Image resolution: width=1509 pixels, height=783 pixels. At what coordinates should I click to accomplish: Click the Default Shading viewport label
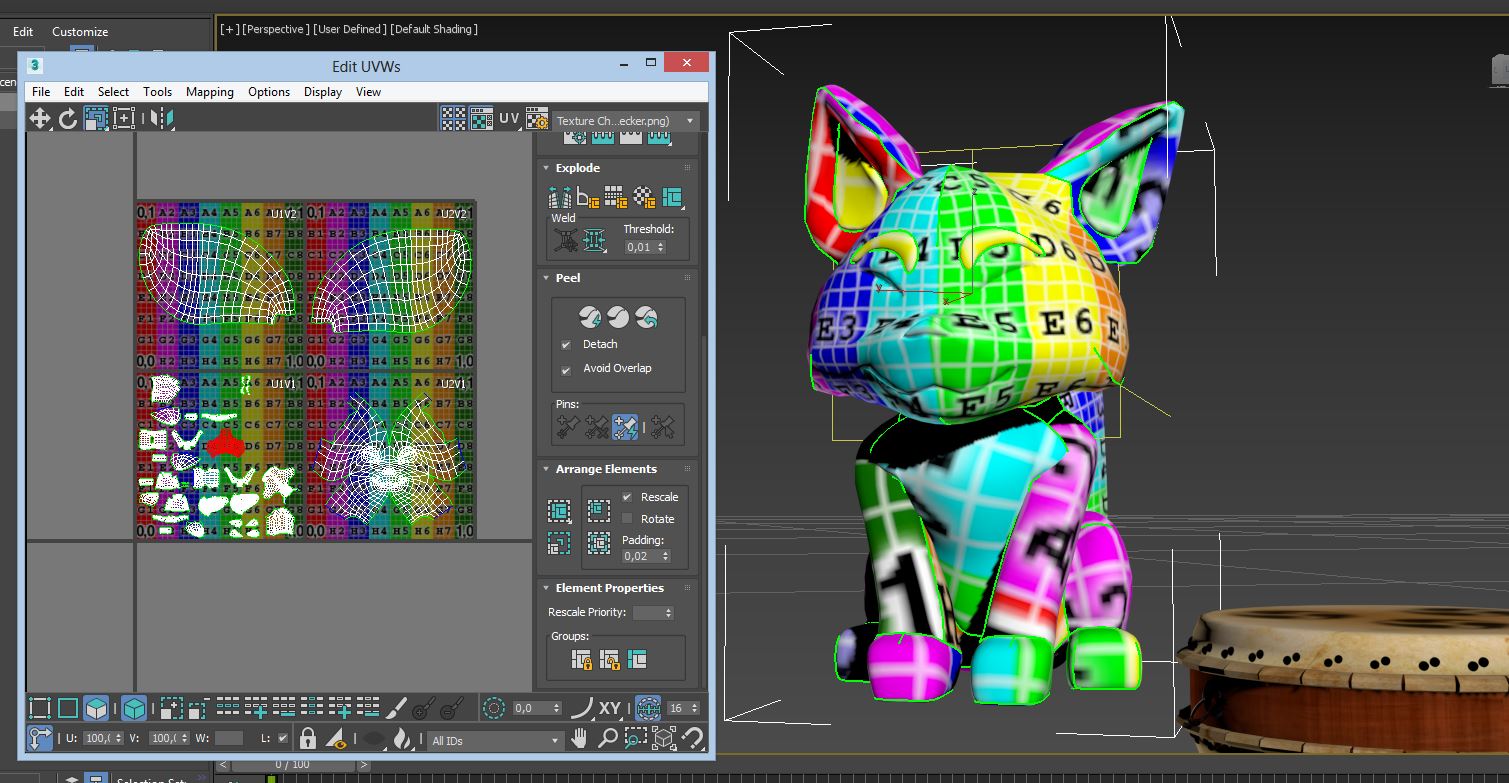pyautogui.click(x=434, y=29)
